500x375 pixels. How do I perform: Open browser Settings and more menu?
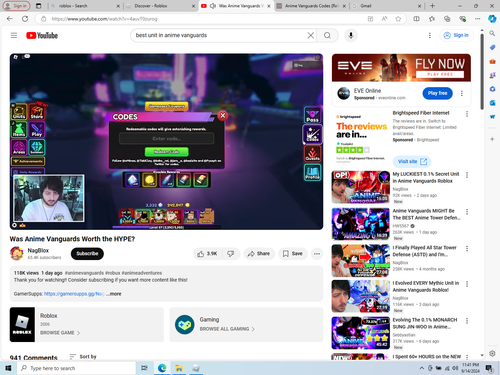tap(478, 19)
